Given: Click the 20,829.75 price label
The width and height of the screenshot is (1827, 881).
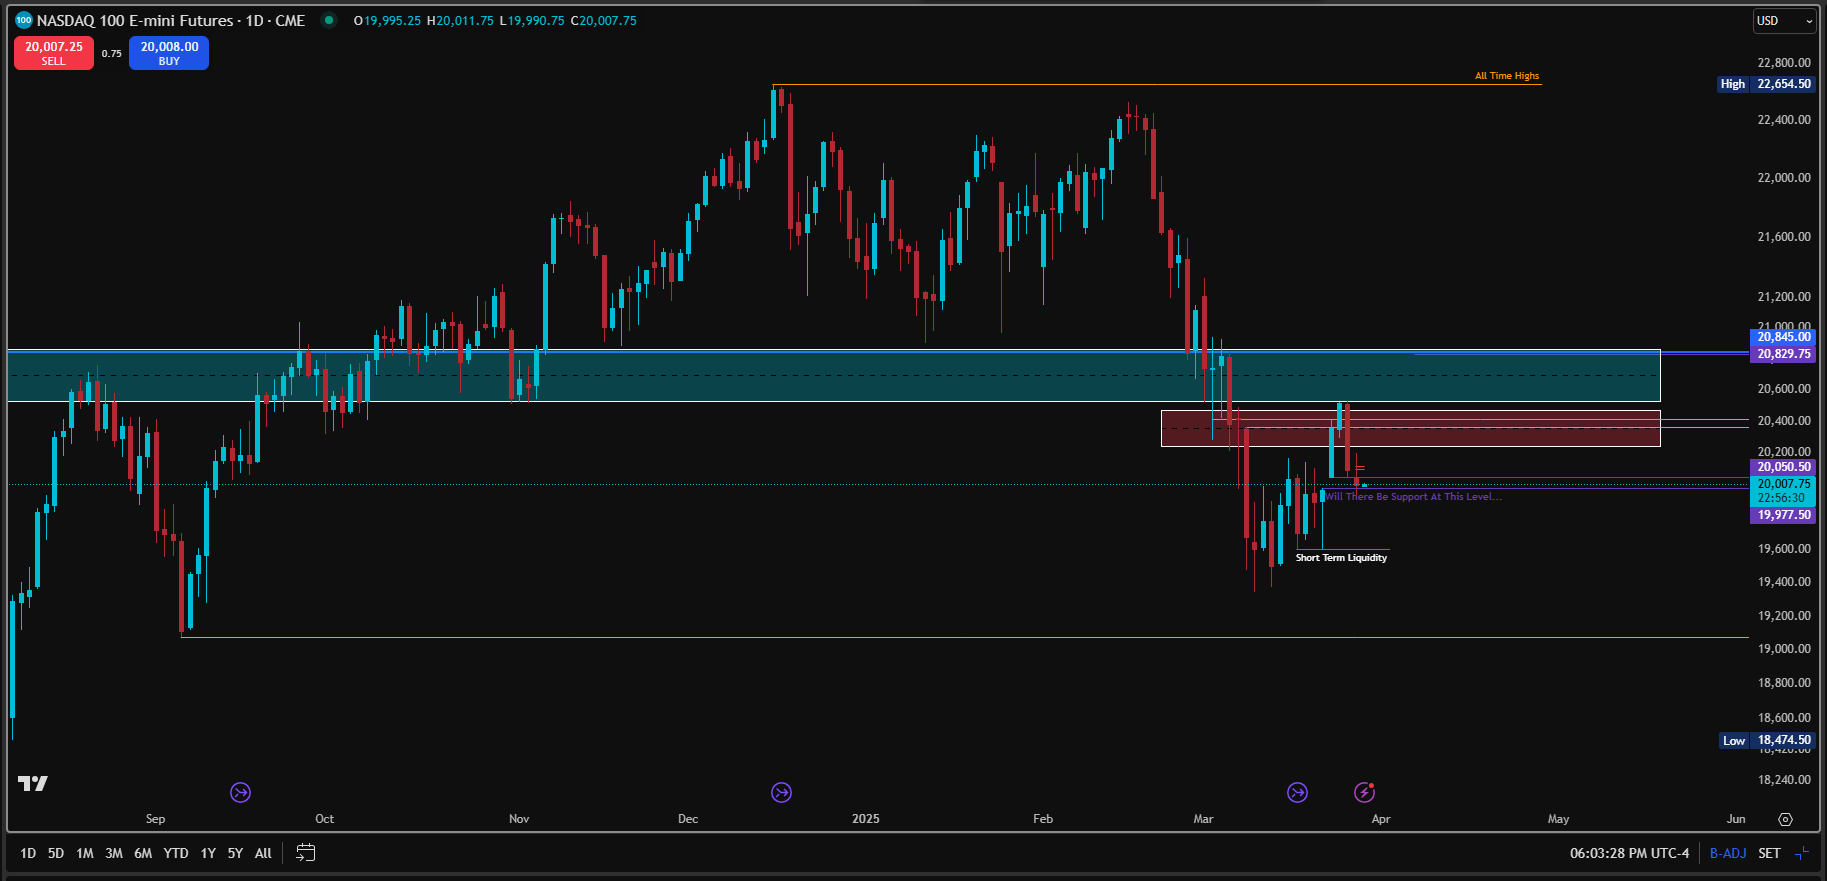Looking at the screenshot, I should [x=1783, y=354].
